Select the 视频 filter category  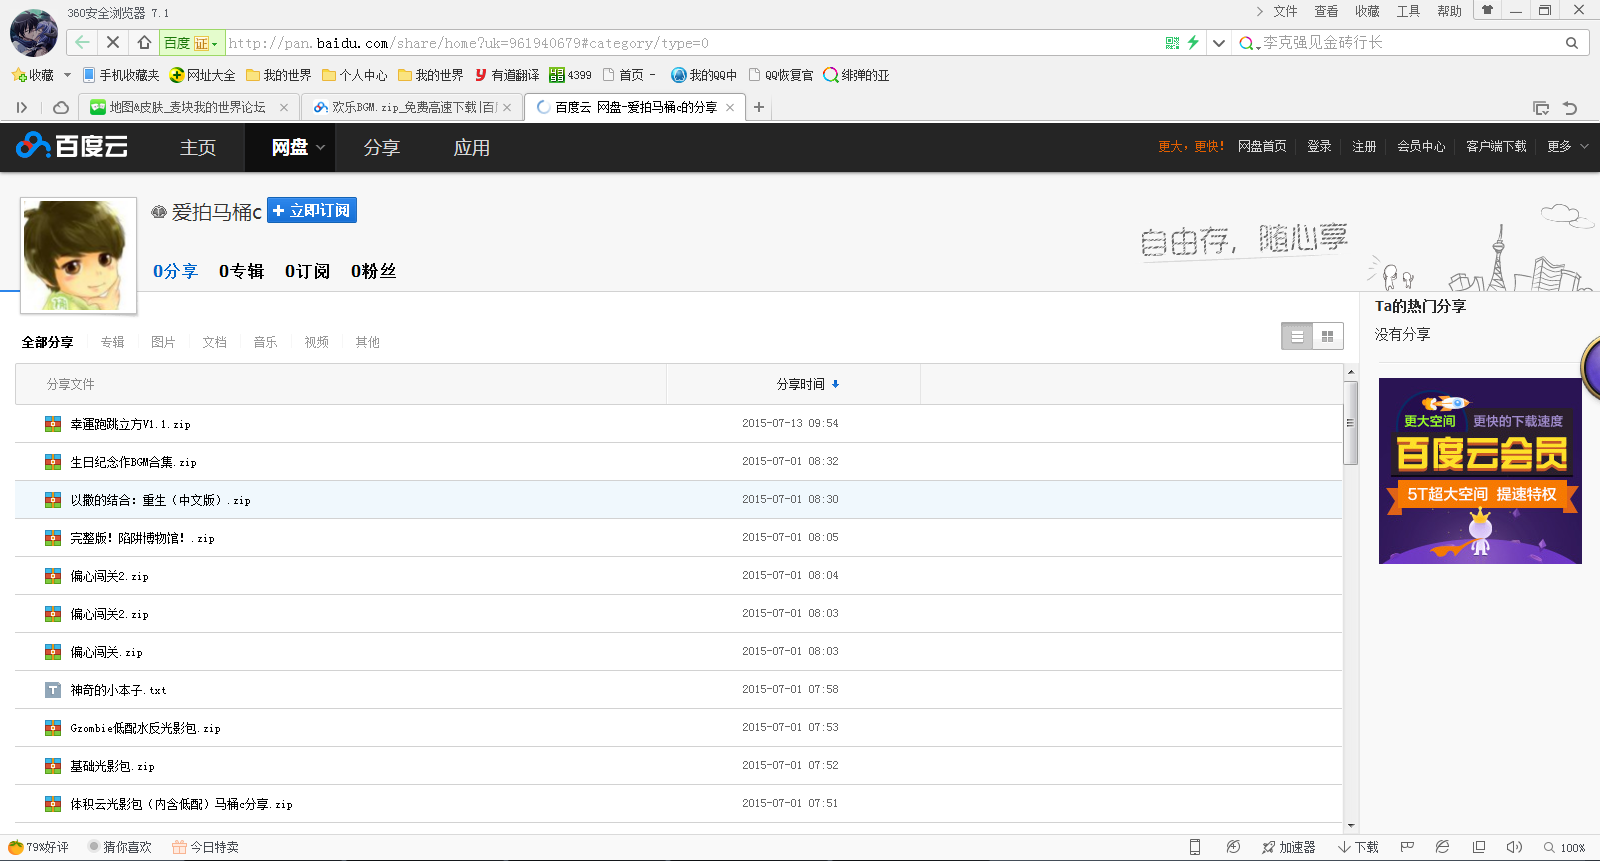(316, 342)
